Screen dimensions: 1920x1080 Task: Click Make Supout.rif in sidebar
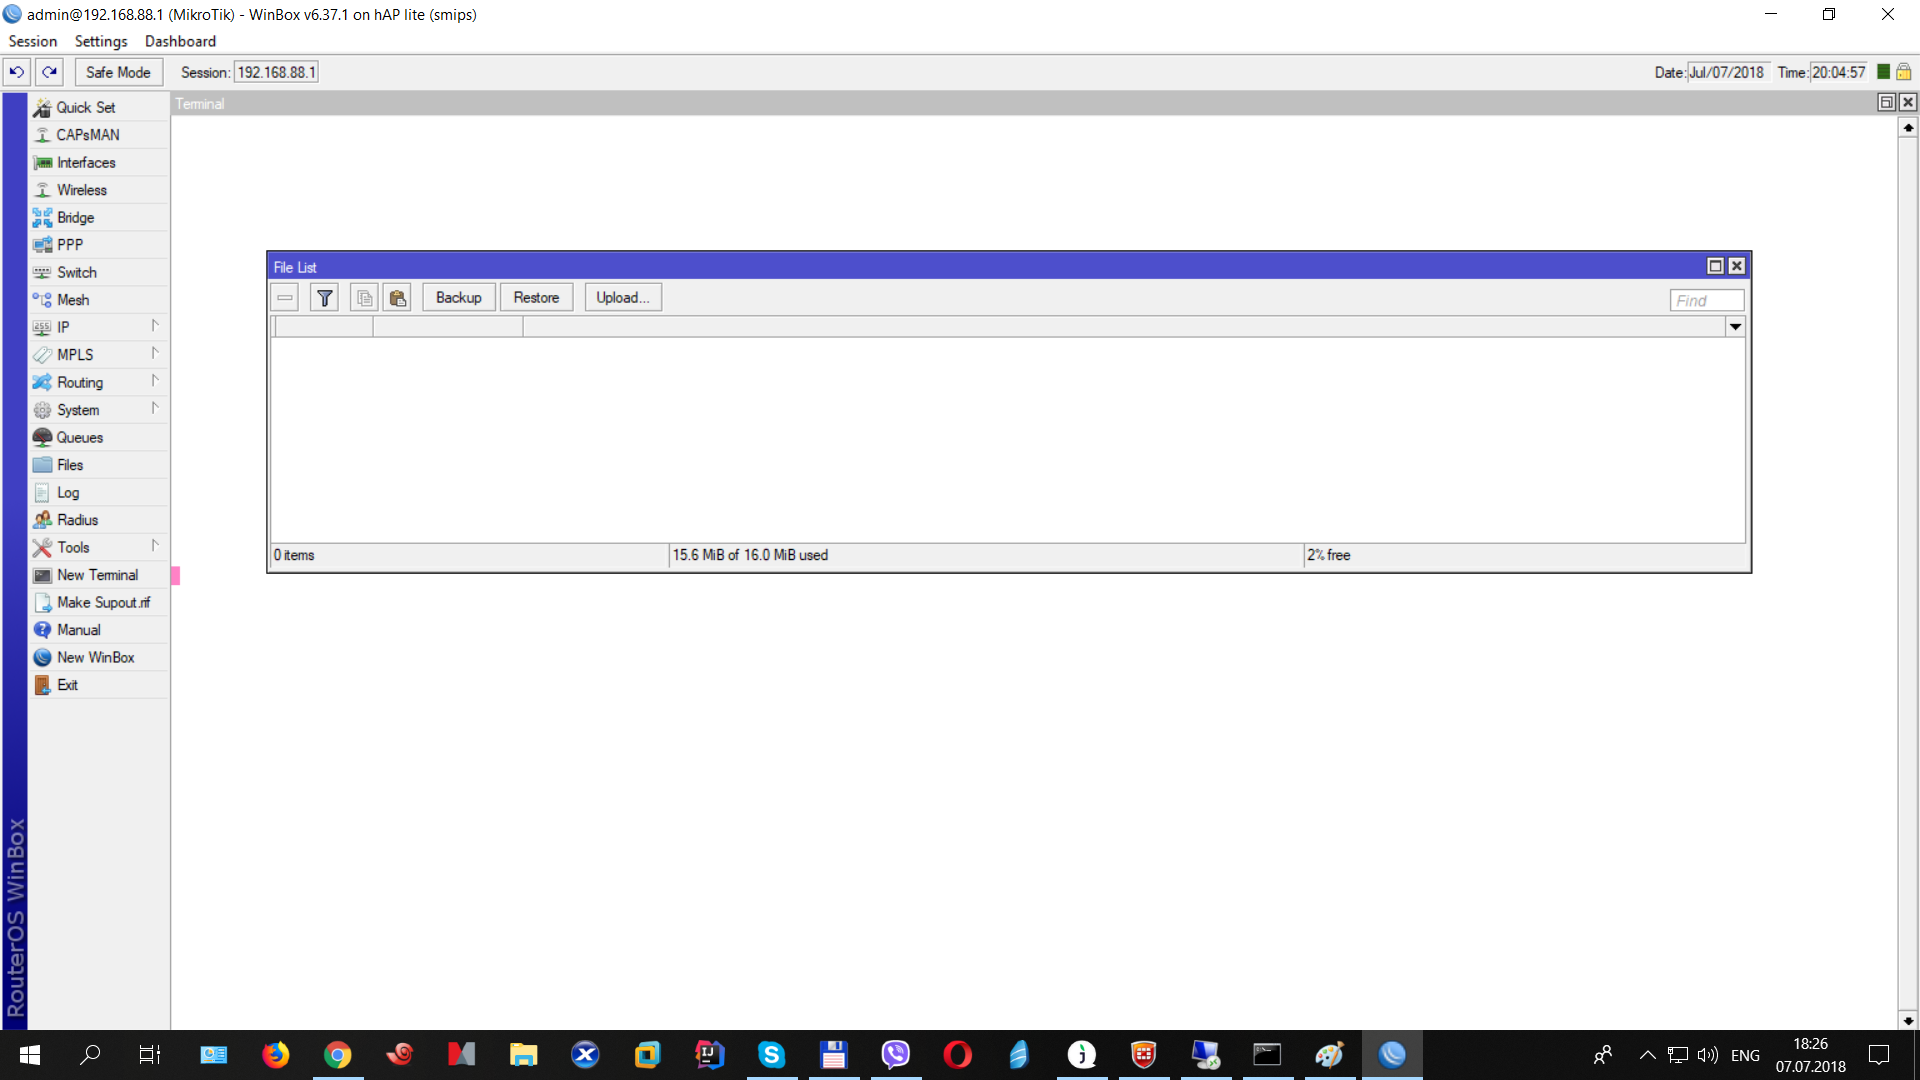[x=99, y=602]
